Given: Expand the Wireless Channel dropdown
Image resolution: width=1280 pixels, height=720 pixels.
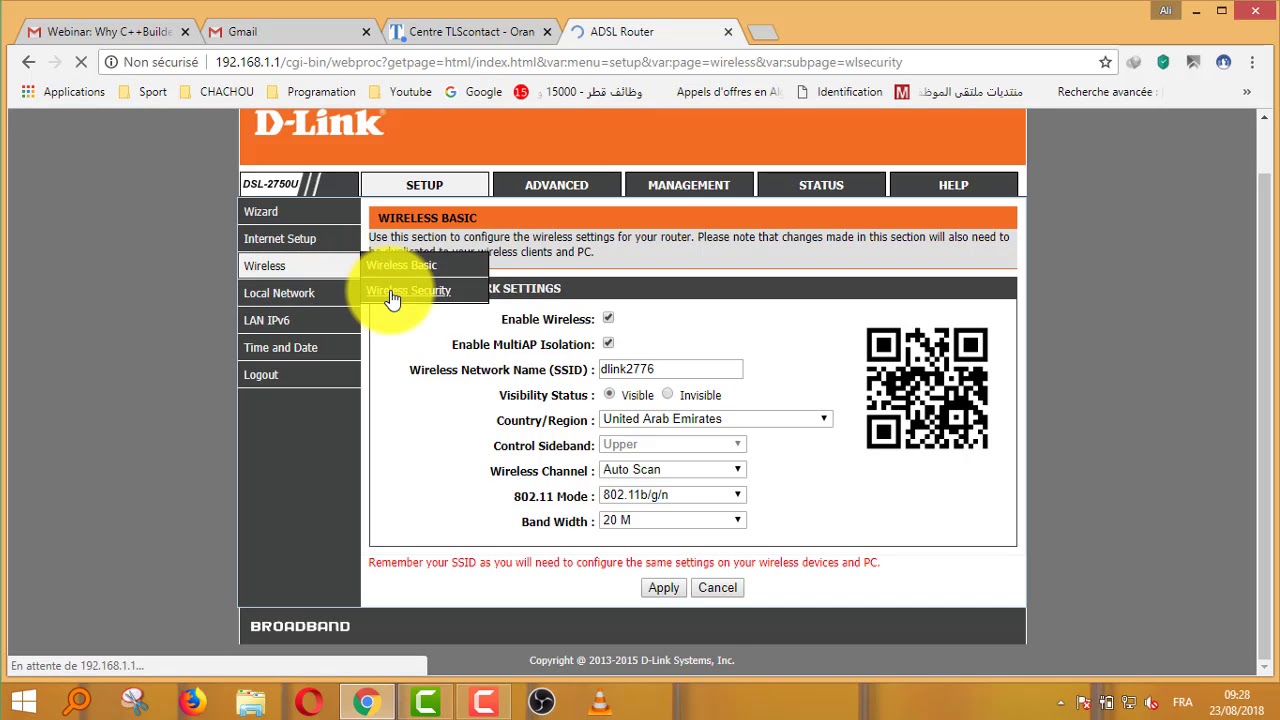Looking at the screenshot, I should click(x=672, y=470).
